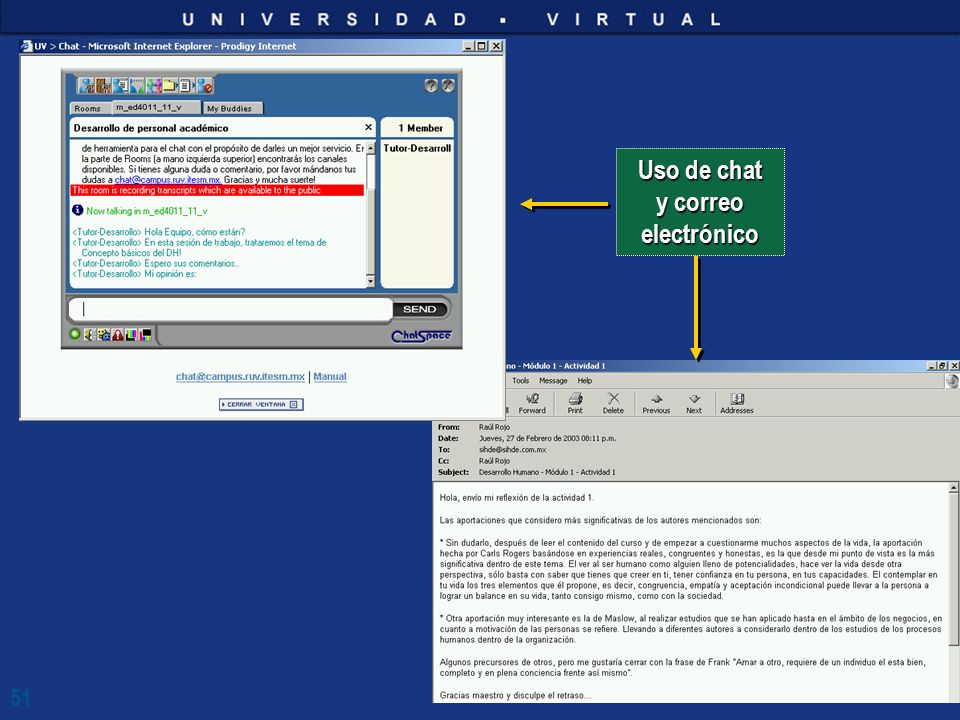960x720 pixels.
Task: Click the round X icon beside chat help
Action: point(448,86)
